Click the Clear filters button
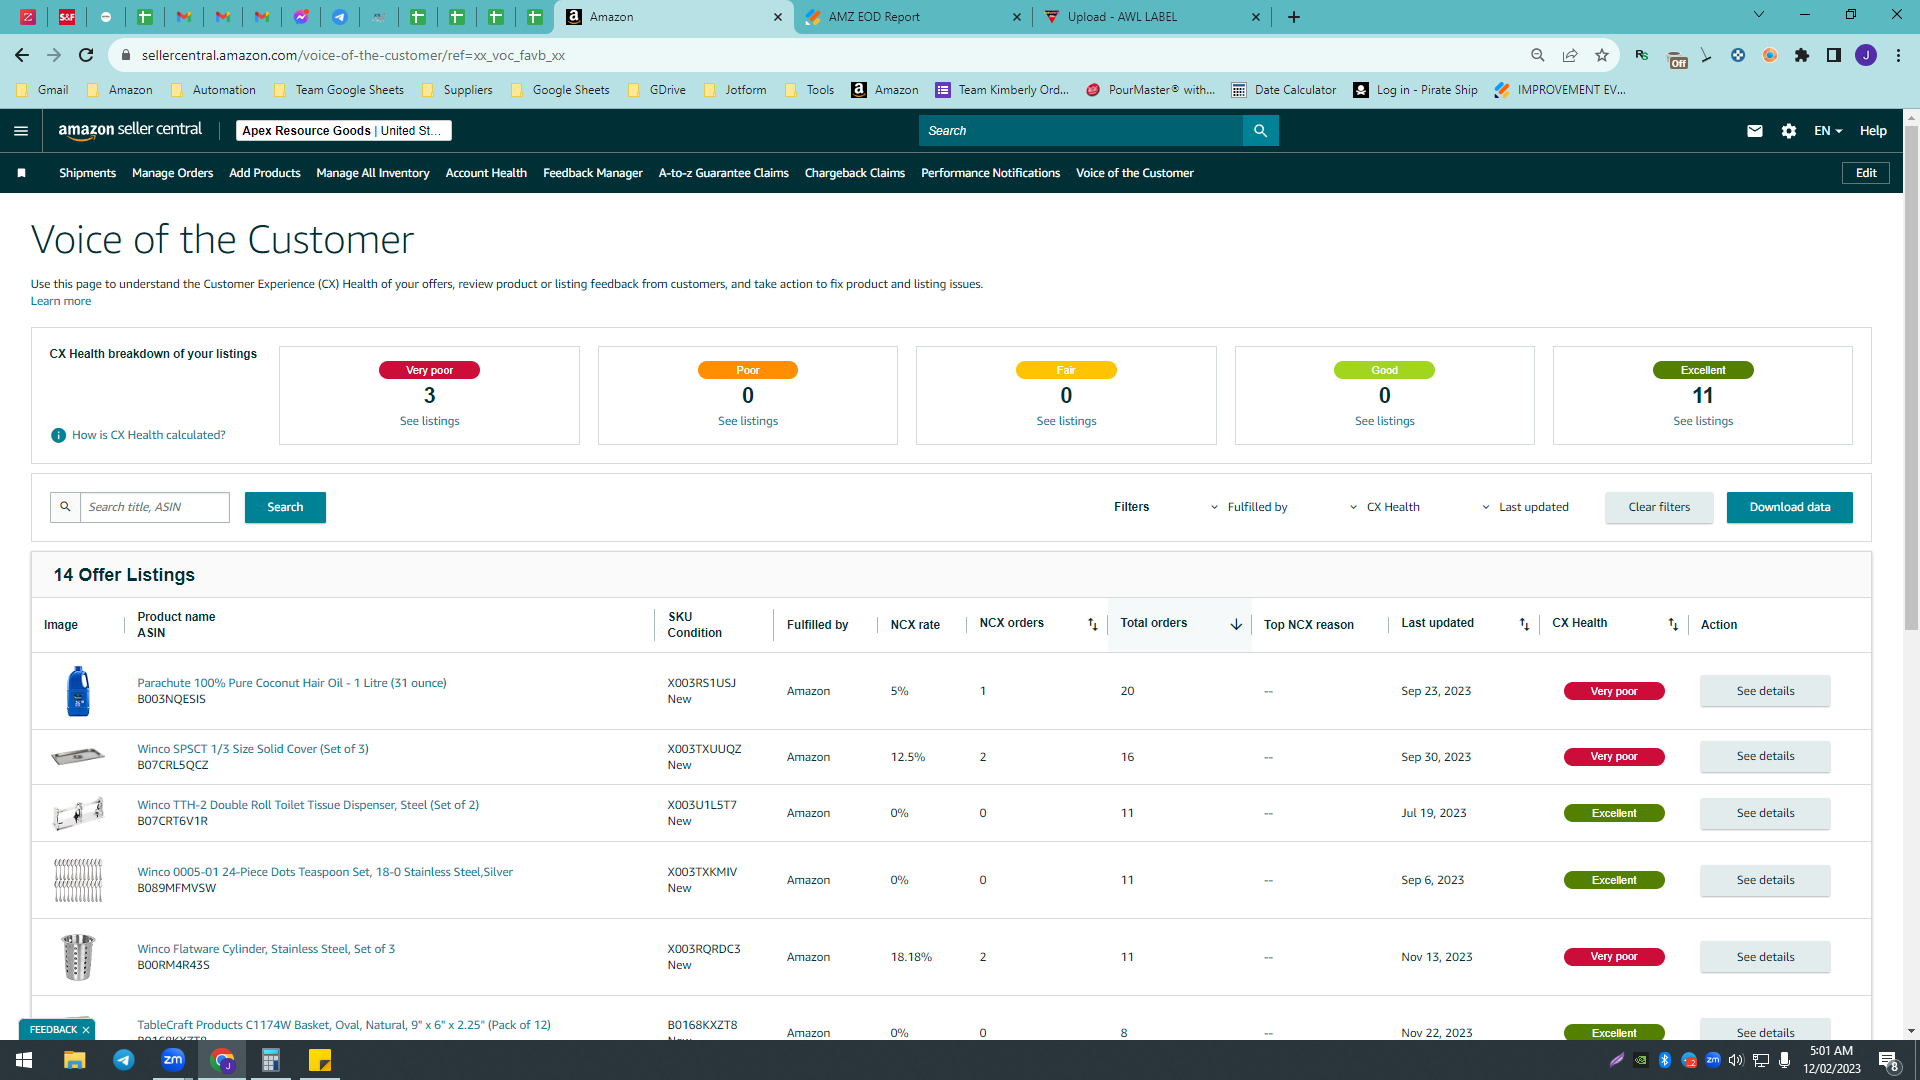 pos(1659,507)
